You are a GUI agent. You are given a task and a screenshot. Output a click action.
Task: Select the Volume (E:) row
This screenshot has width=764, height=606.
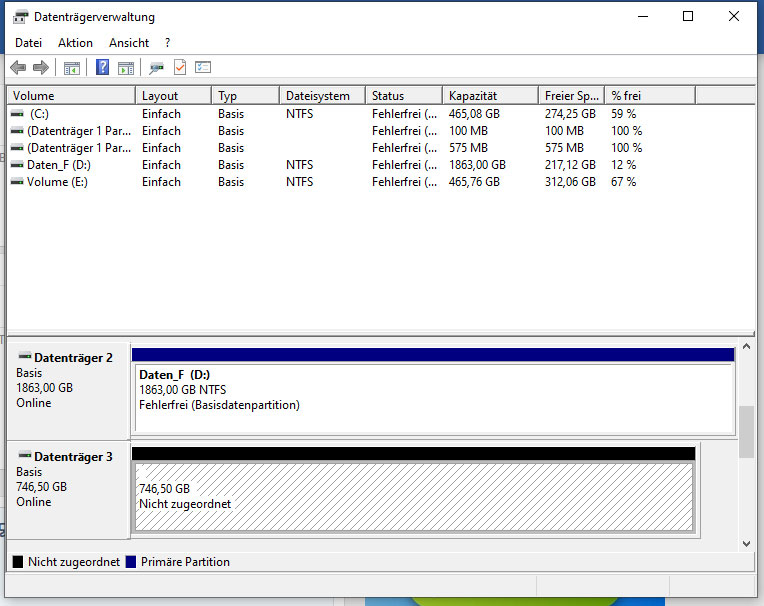tap(351, 182)
